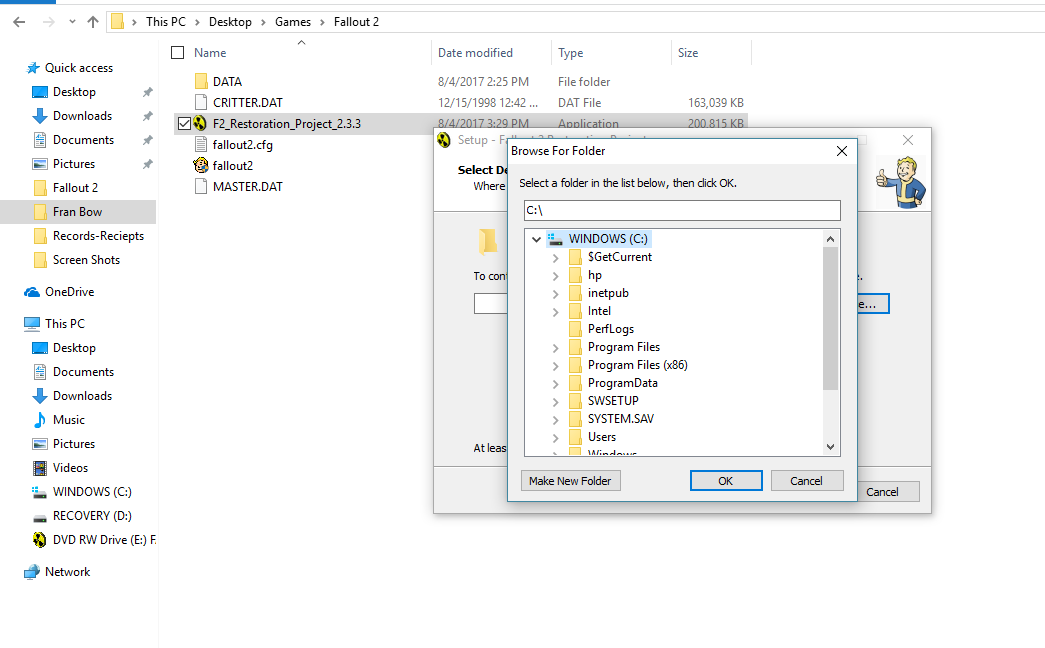Open Downloads under This PC
This screenshot has height=648, width=1045.
(x=82, y=396)
